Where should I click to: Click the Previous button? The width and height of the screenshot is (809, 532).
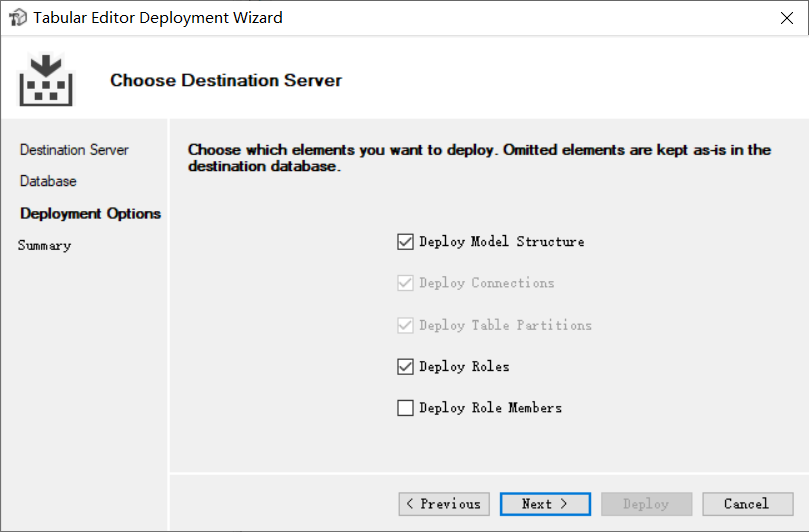(x=444, y=504)
